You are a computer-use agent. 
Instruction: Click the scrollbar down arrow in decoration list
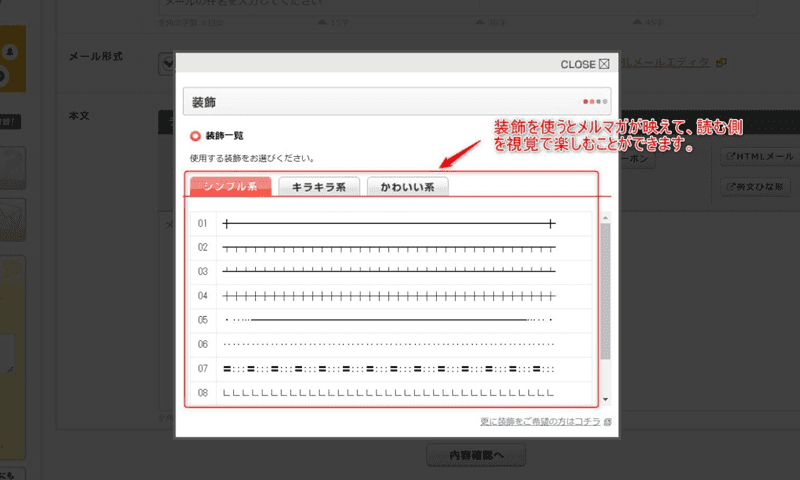tap(606, 399)
